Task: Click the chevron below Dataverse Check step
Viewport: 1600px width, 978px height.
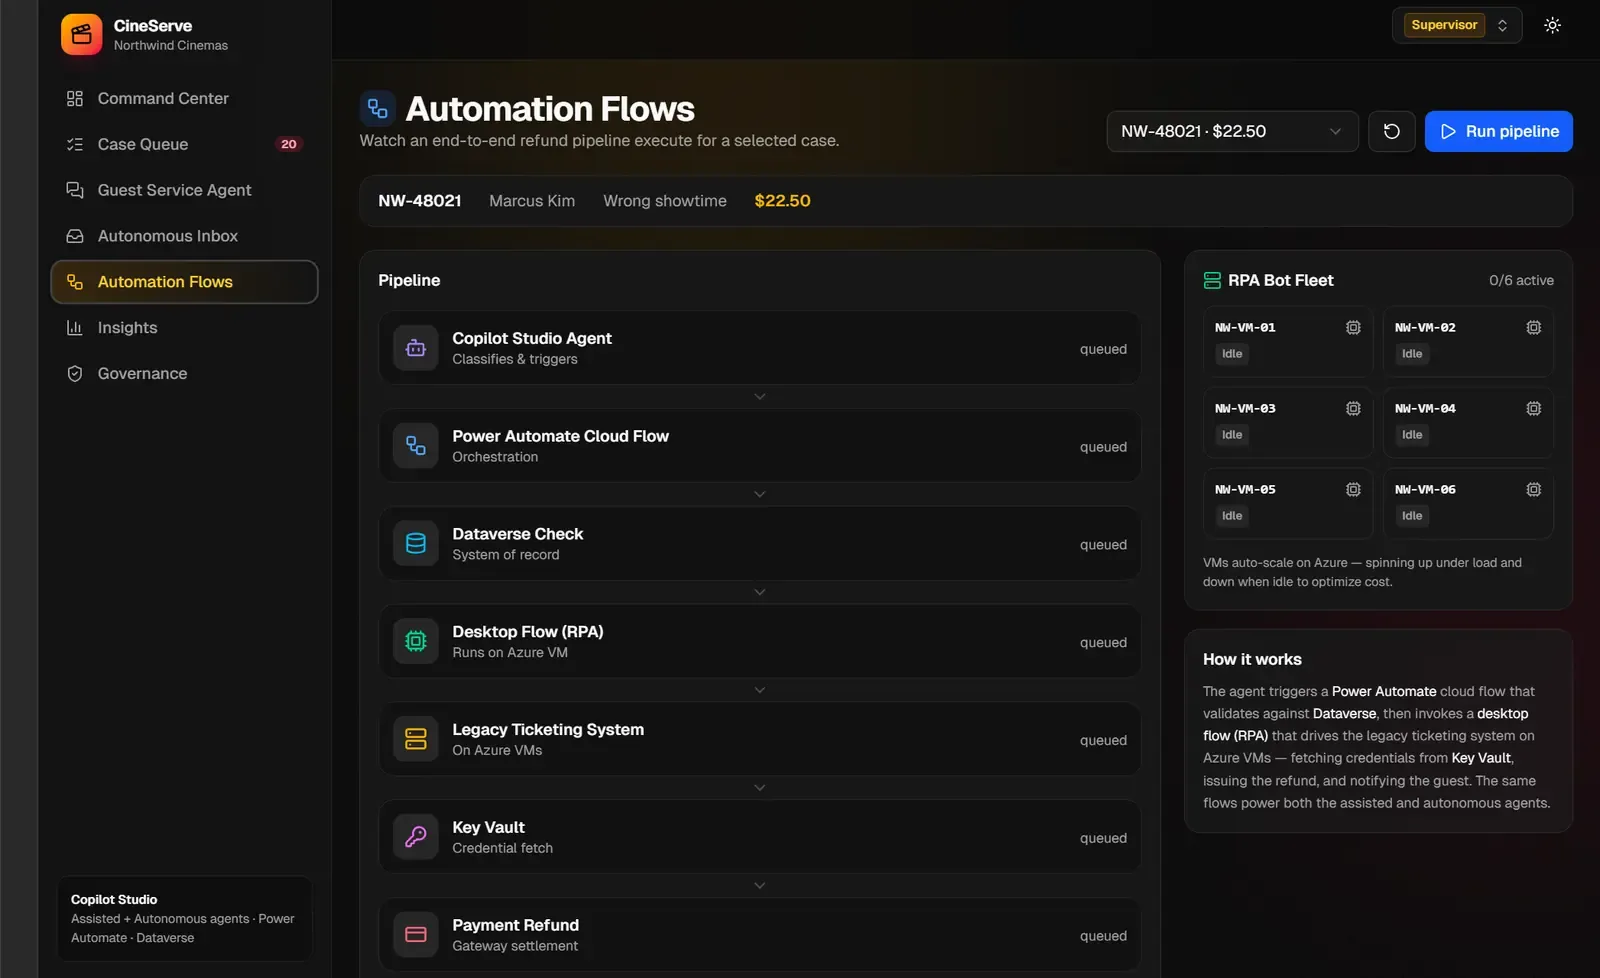Action: point(760,593)
